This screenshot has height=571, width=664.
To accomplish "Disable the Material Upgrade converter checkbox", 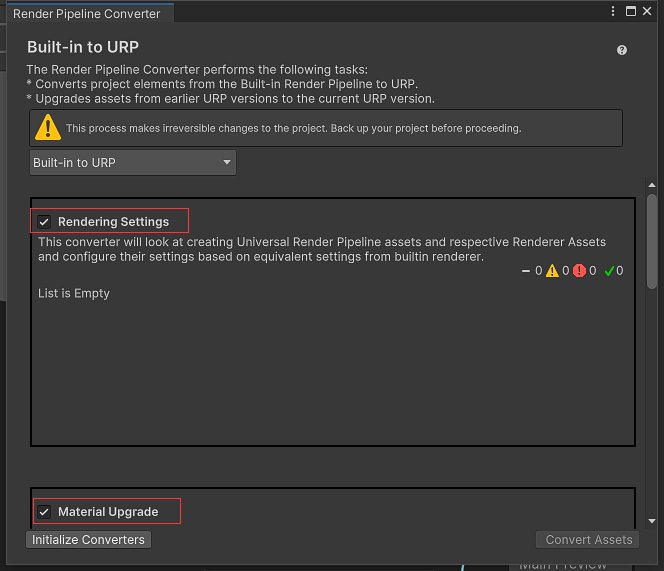I will pyautogui.click(x=44, y=512).
